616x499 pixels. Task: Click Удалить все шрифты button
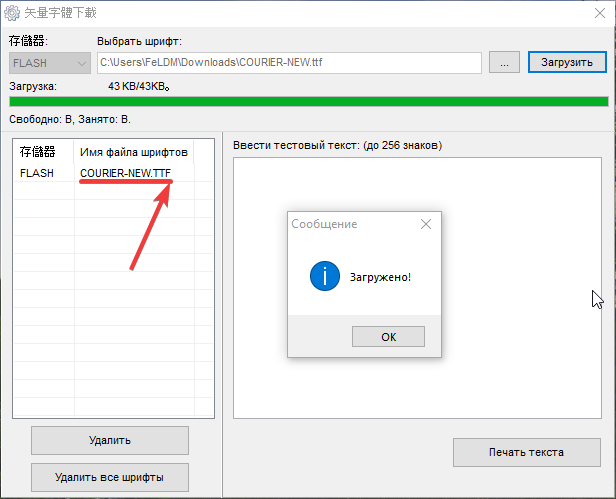point(110,477)
